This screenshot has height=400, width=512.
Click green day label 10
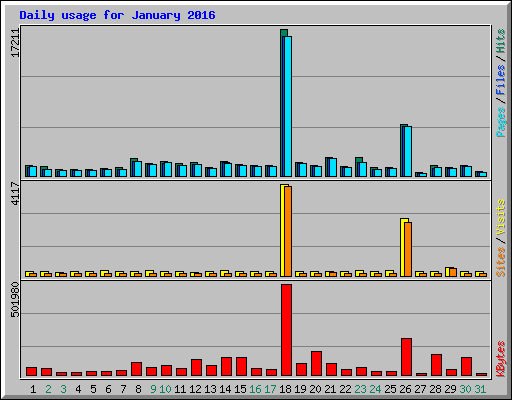(165, 389)
